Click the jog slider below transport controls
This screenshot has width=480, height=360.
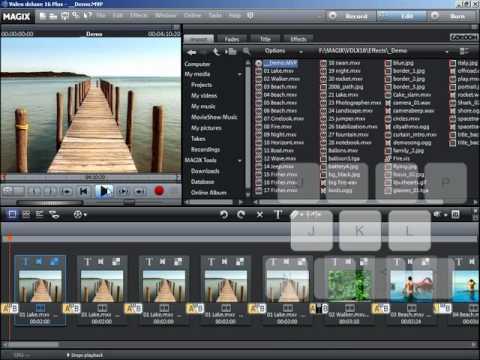click(49, 202)
